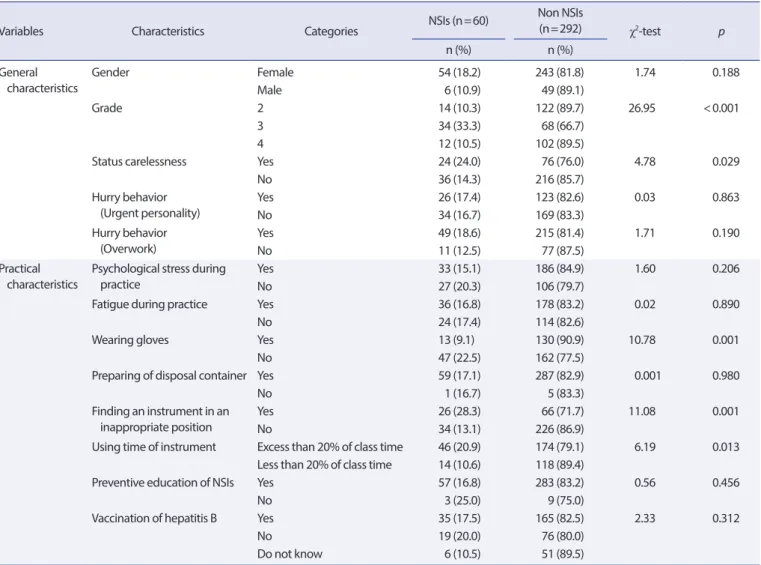Select 'Vaccination of hepatitis B' label

[154, 518]
